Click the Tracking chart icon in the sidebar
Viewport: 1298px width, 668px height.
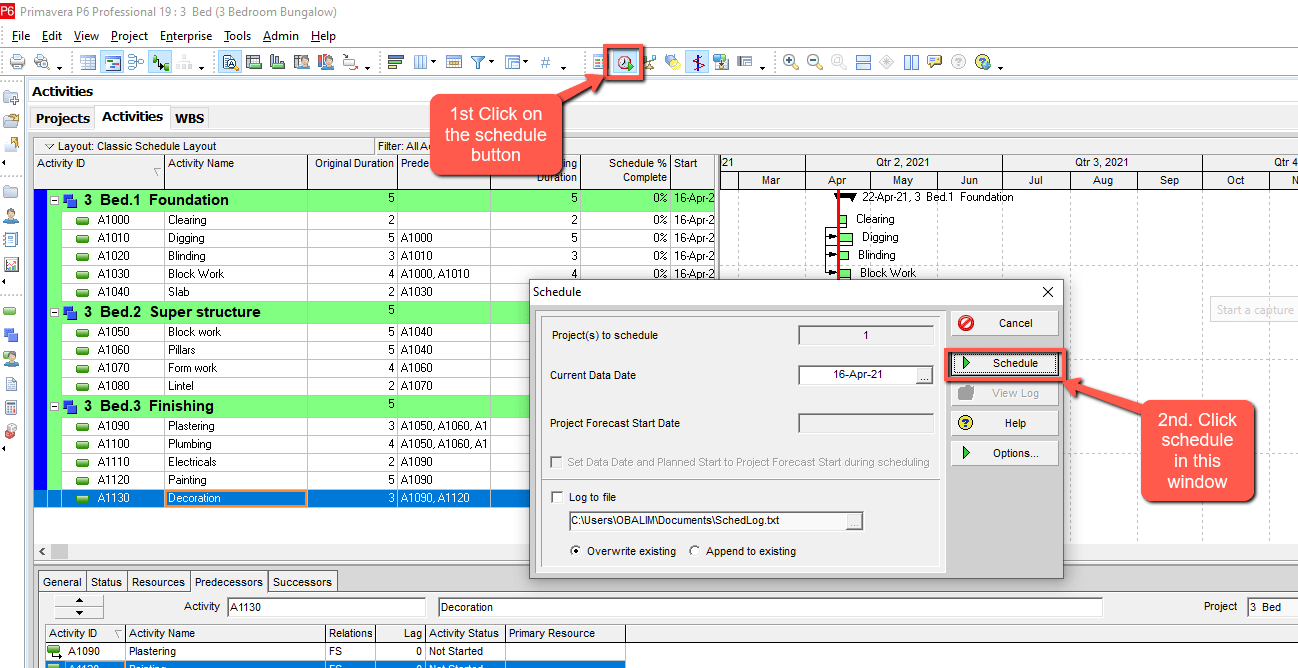(11, 265)
